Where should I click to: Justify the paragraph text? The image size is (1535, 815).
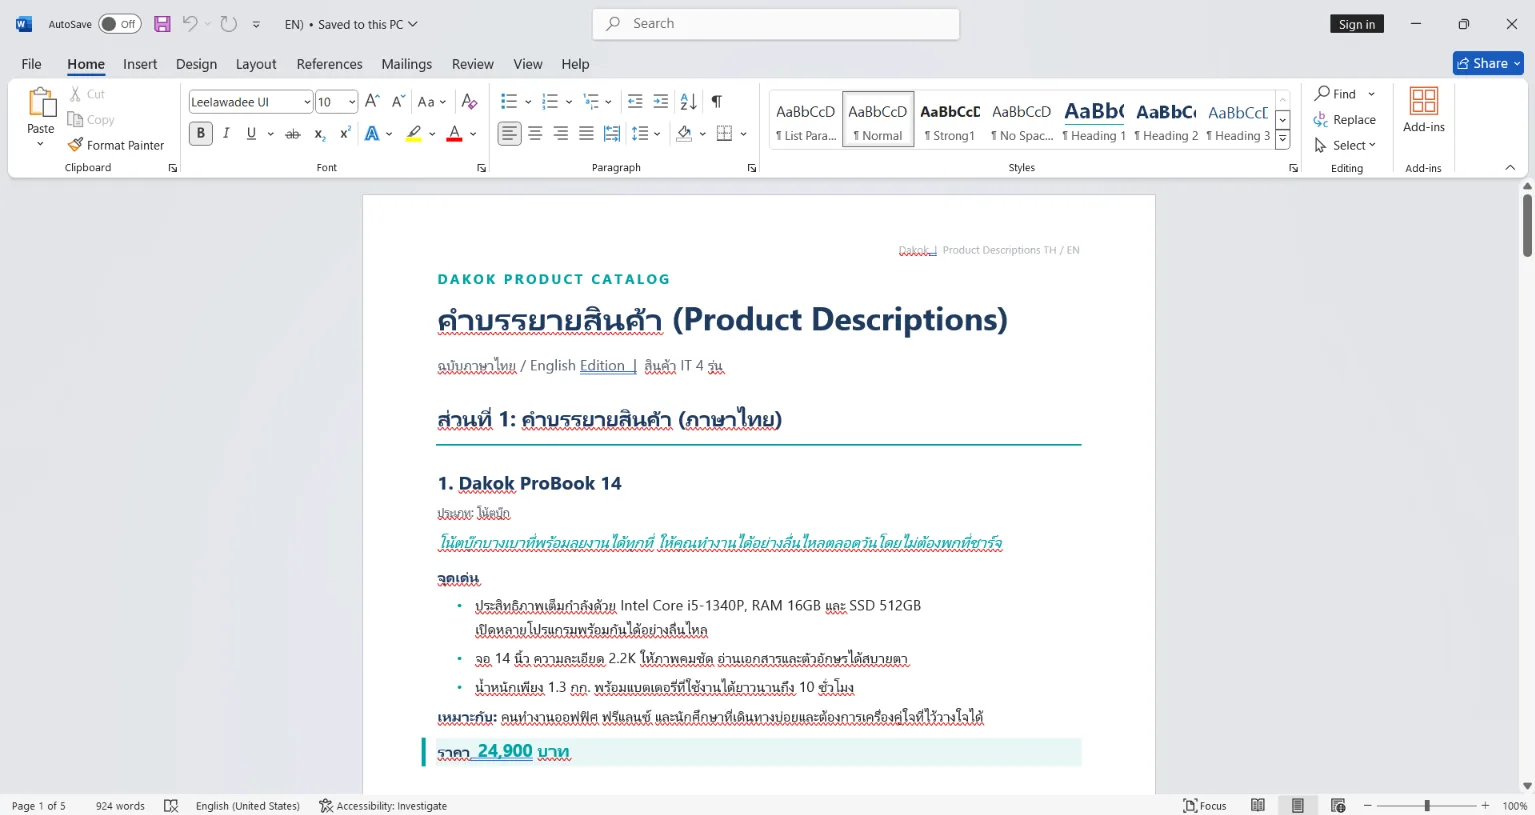586,133
